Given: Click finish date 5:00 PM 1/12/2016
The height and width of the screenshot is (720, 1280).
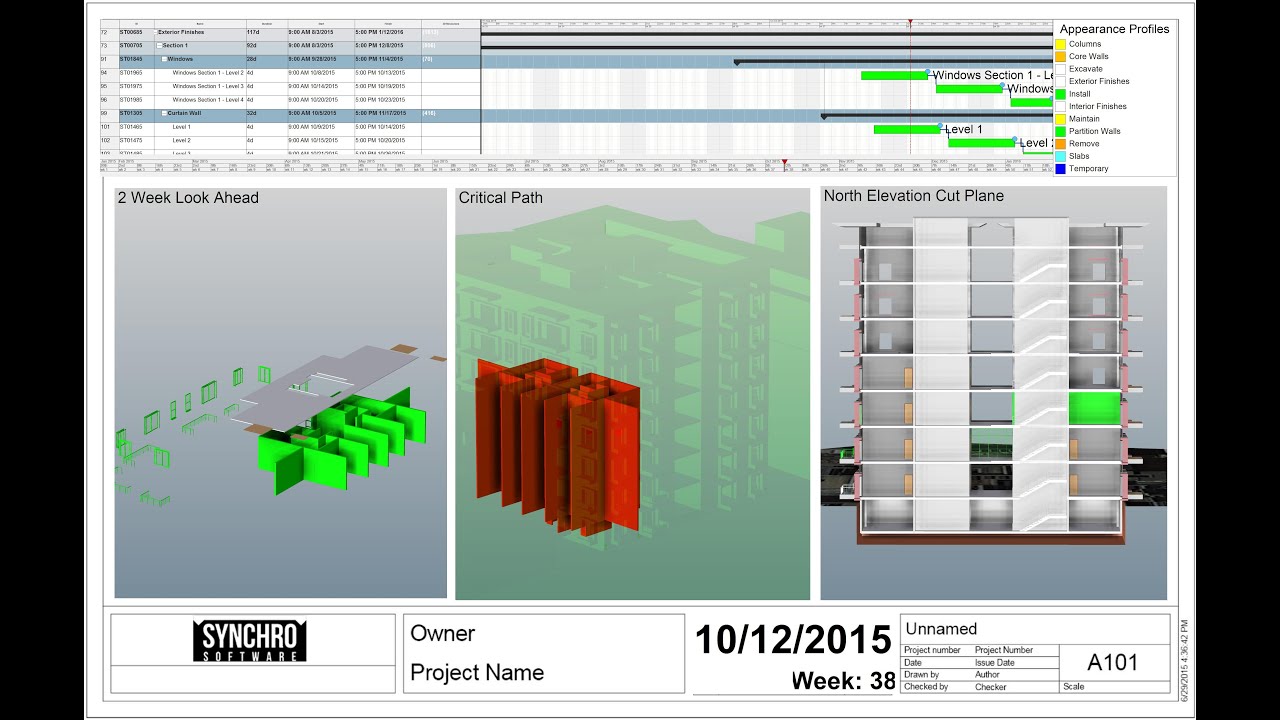Looking at the screenshot, I should tap(379, 32).
